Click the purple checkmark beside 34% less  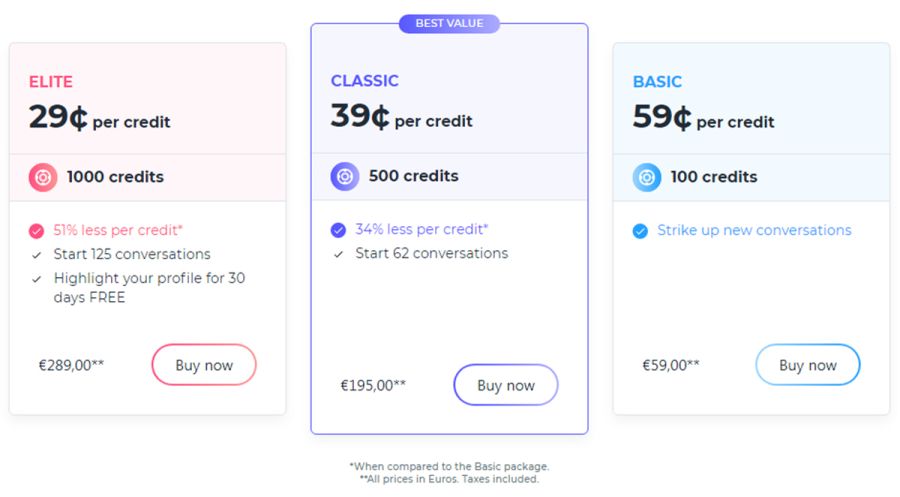point(338,230)
